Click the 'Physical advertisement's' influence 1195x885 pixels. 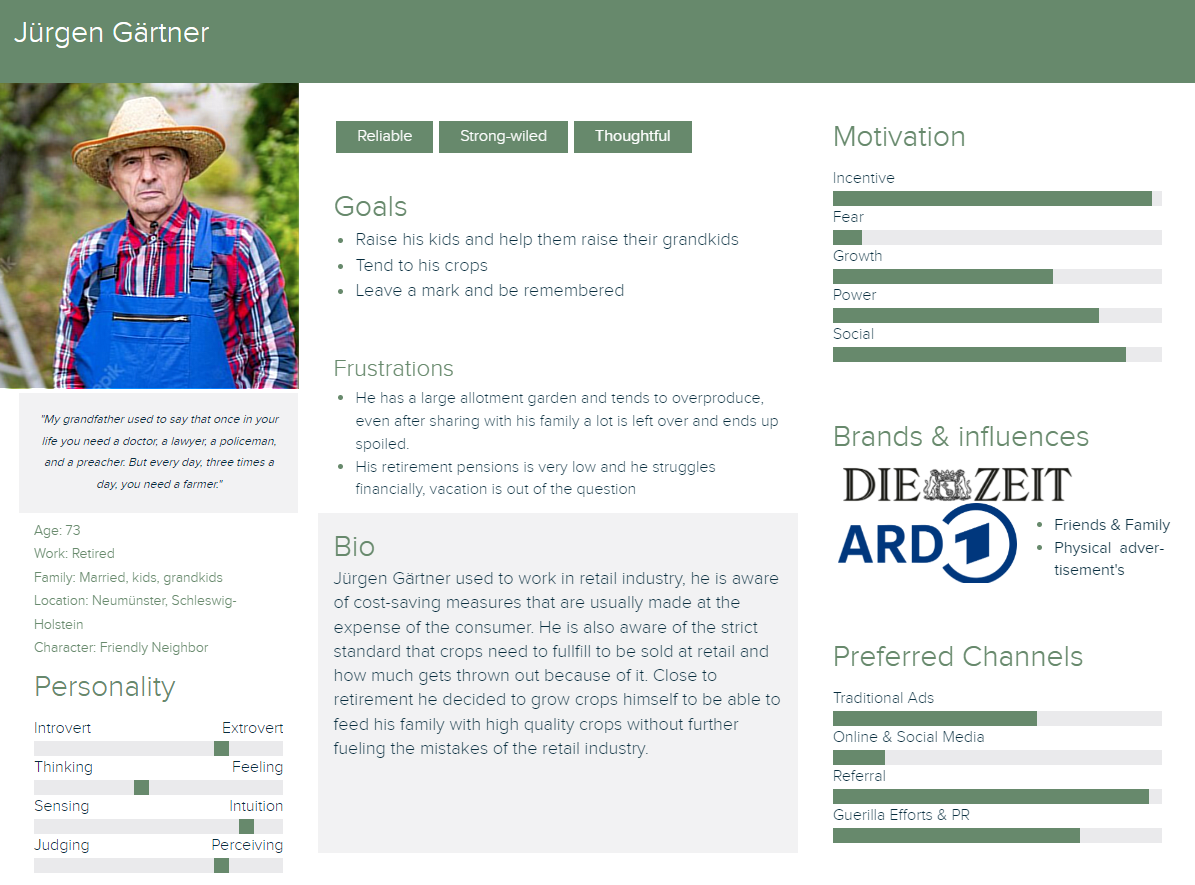click(1109, 559)
